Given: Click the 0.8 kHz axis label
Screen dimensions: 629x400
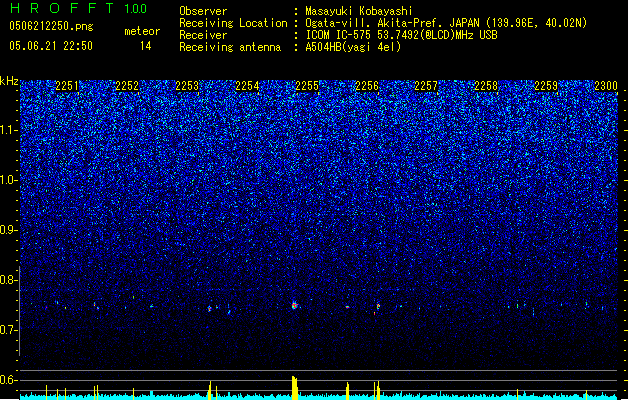Looking at the screenshot, I should (x=8, y=280).
